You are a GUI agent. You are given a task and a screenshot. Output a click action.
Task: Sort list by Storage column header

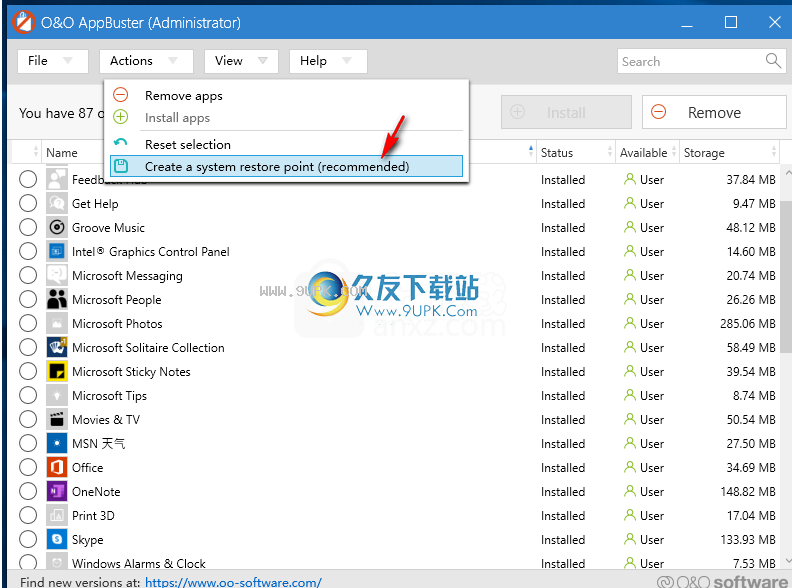729,153
